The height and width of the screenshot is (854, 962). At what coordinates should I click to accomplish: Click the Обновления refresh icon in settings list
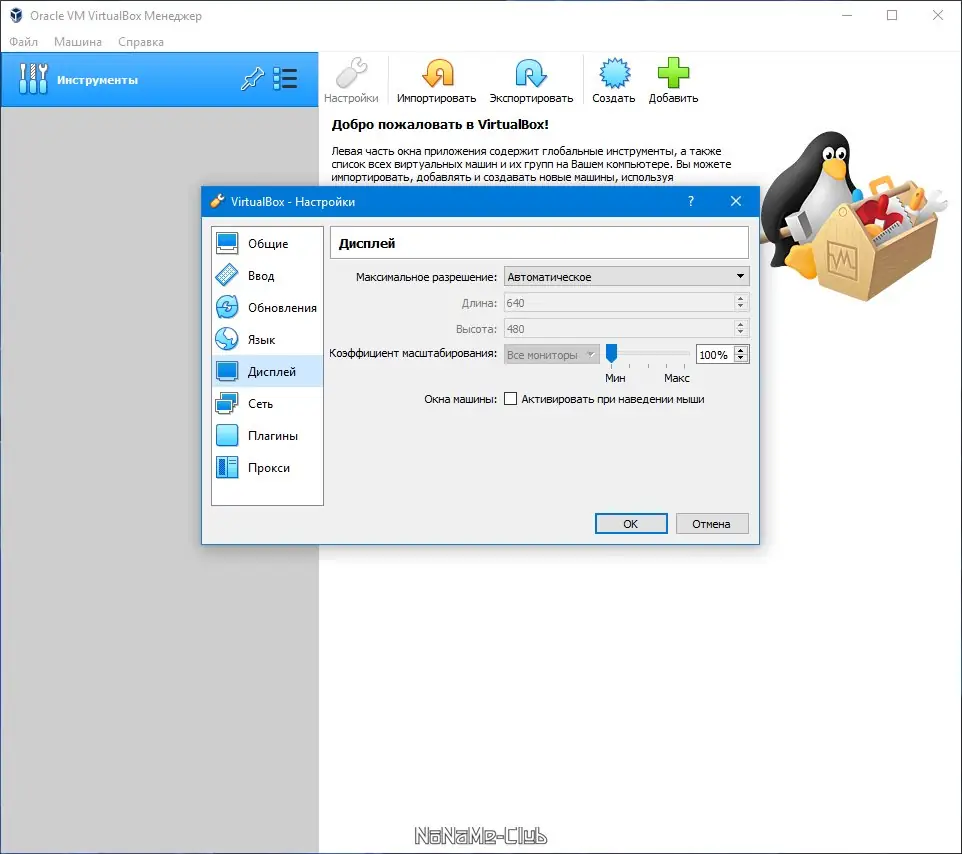point(227,307)
